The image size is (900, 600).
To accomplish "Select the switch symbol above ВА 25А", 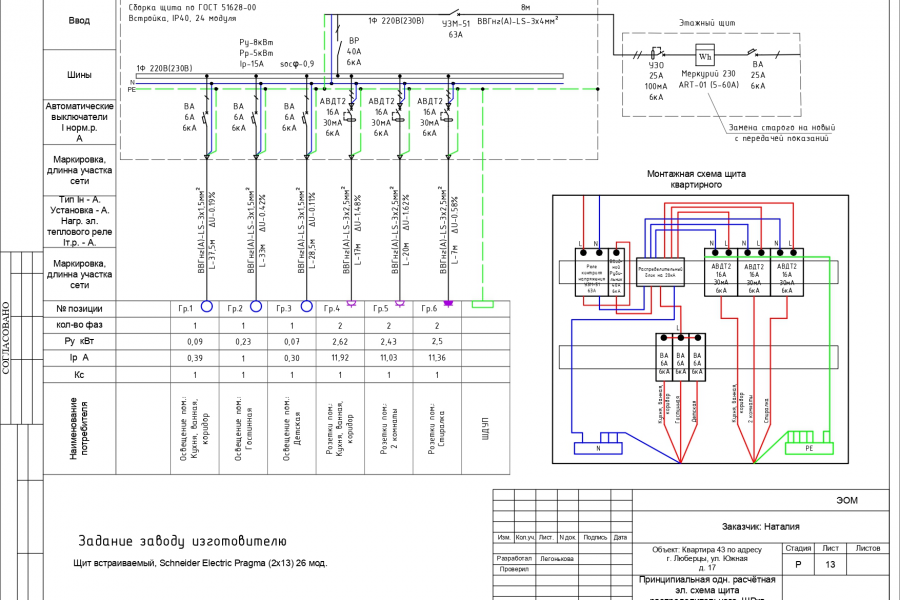I will click(753, 53).
